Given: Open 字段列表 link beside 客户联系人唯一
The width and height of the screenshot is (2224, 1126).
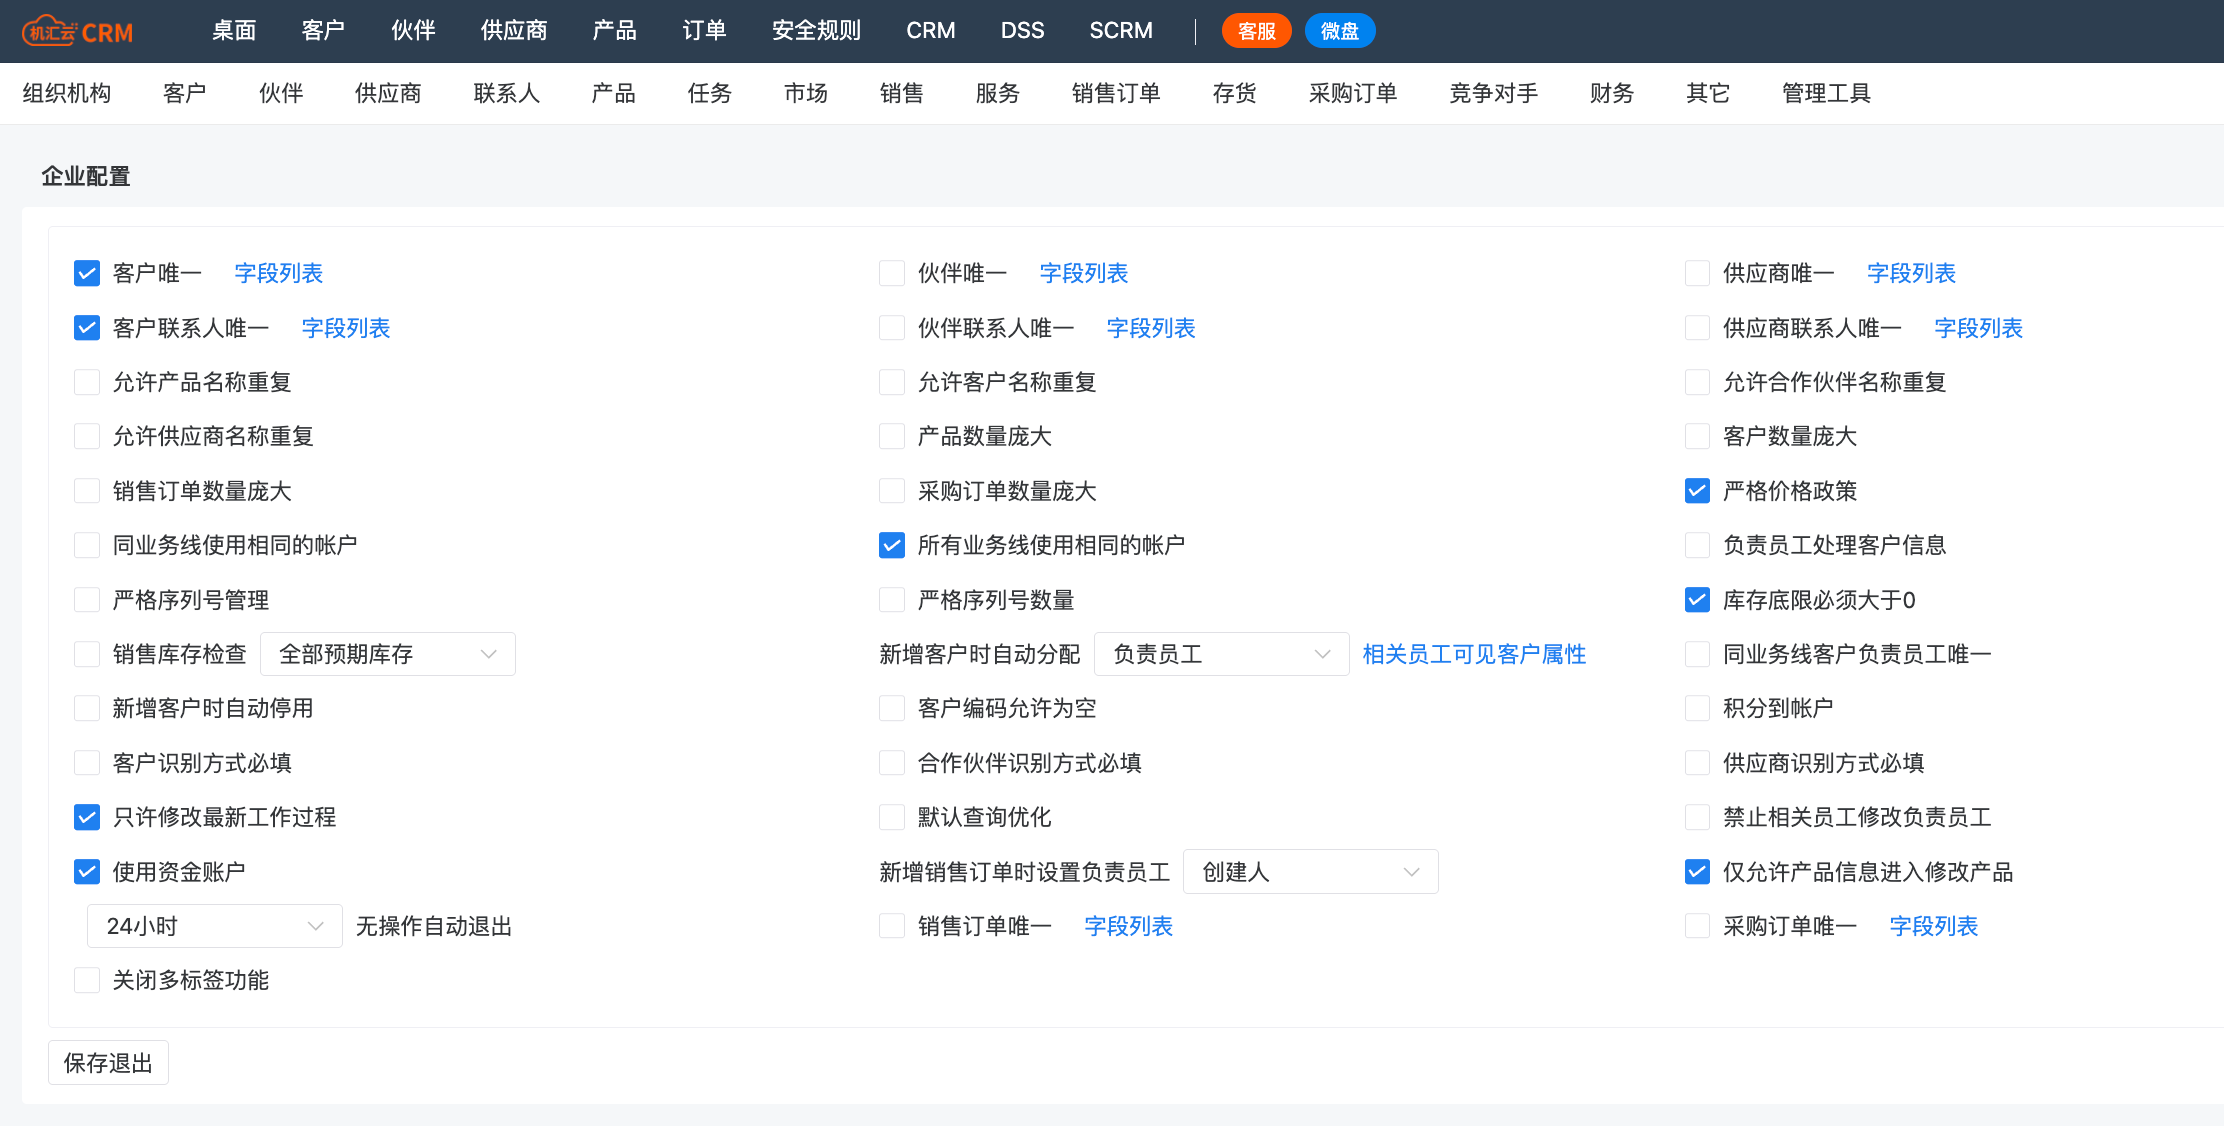Looking at the screenshot, I should [345, 328].
